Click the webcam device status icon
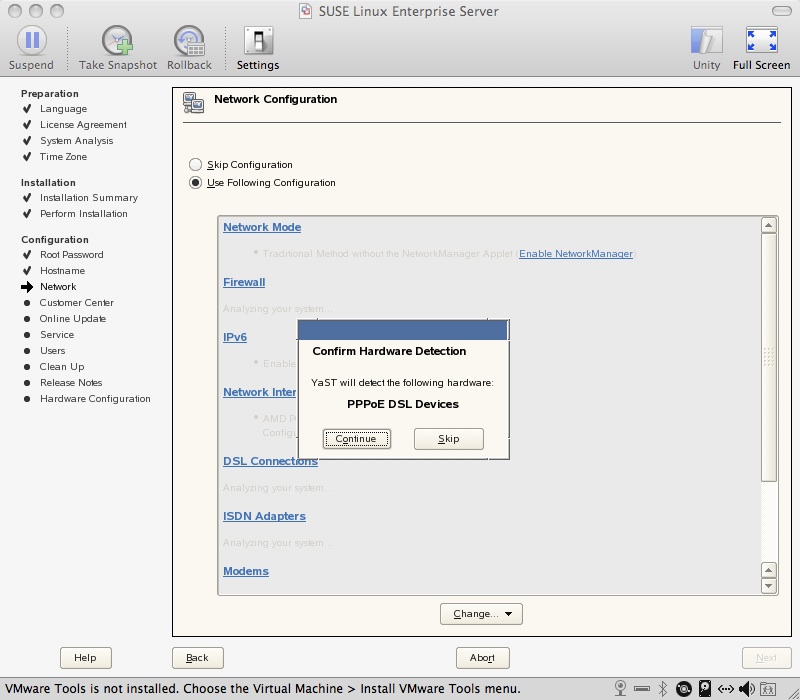The width and height of the screenshot is (800, 700). coord(620,689)
